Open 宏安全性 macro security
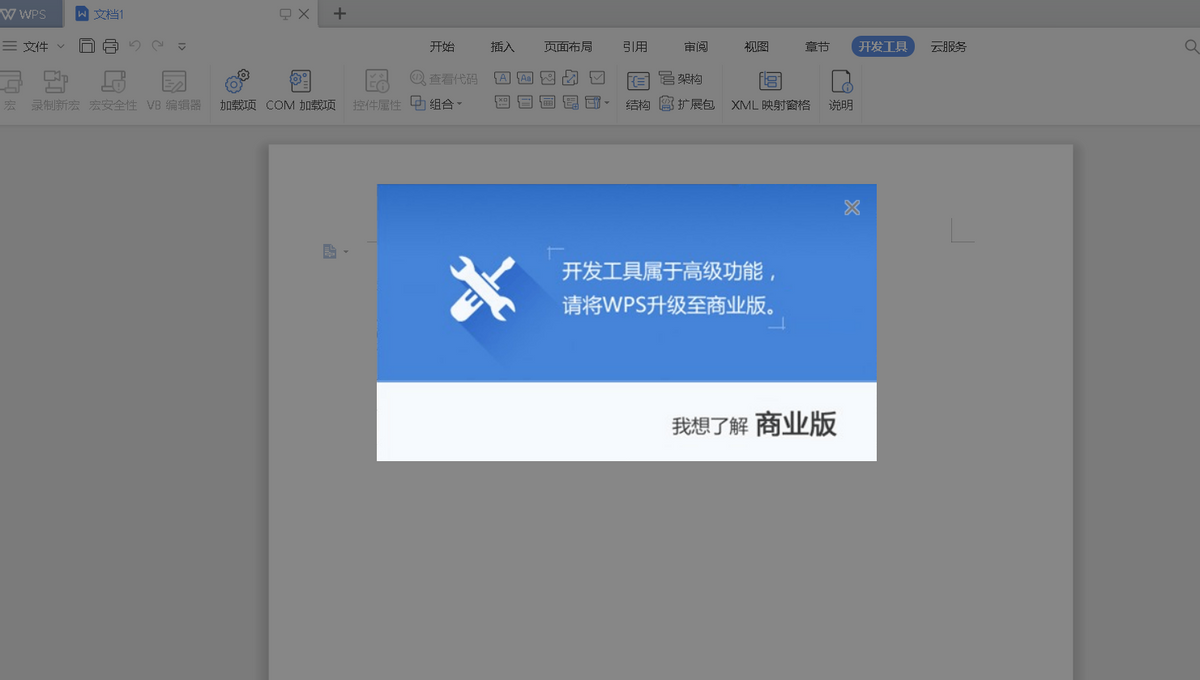Screen dimensions: 1200x680 pyautogui.click(x=113, y=90)
